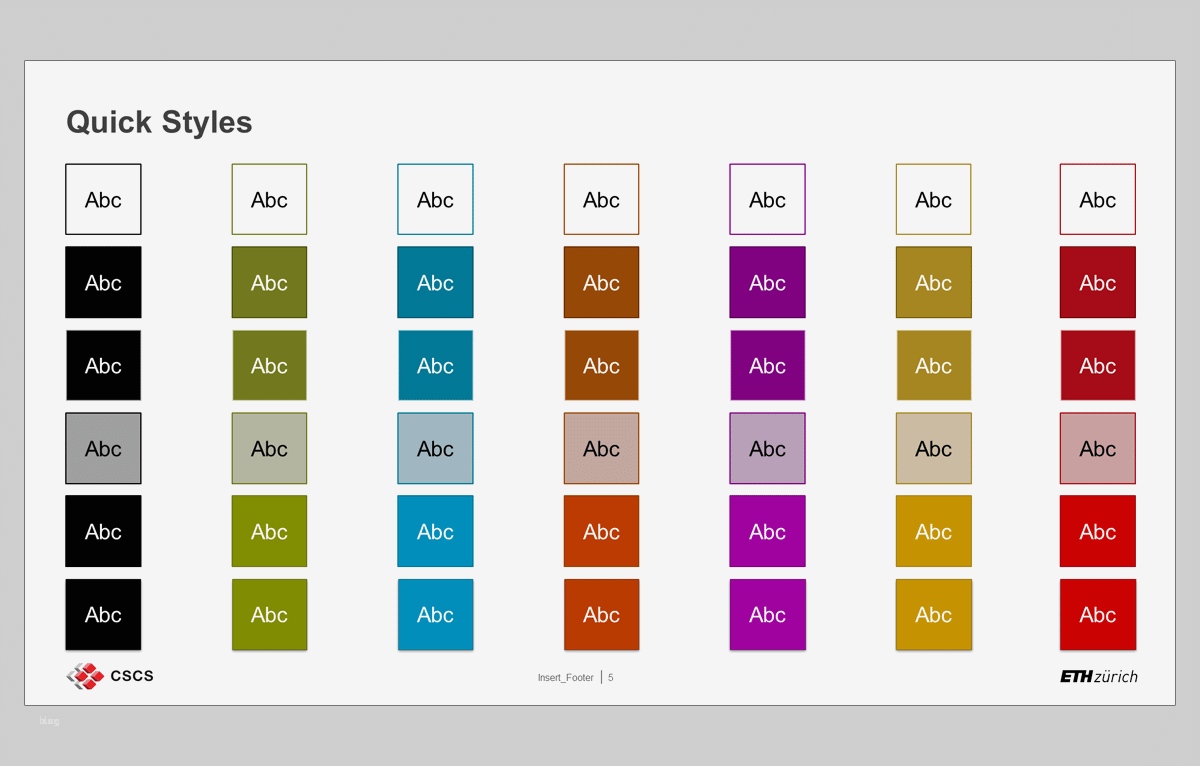
Task: Select the dark purple Abc swatch in second row
Action: [767, 282]
